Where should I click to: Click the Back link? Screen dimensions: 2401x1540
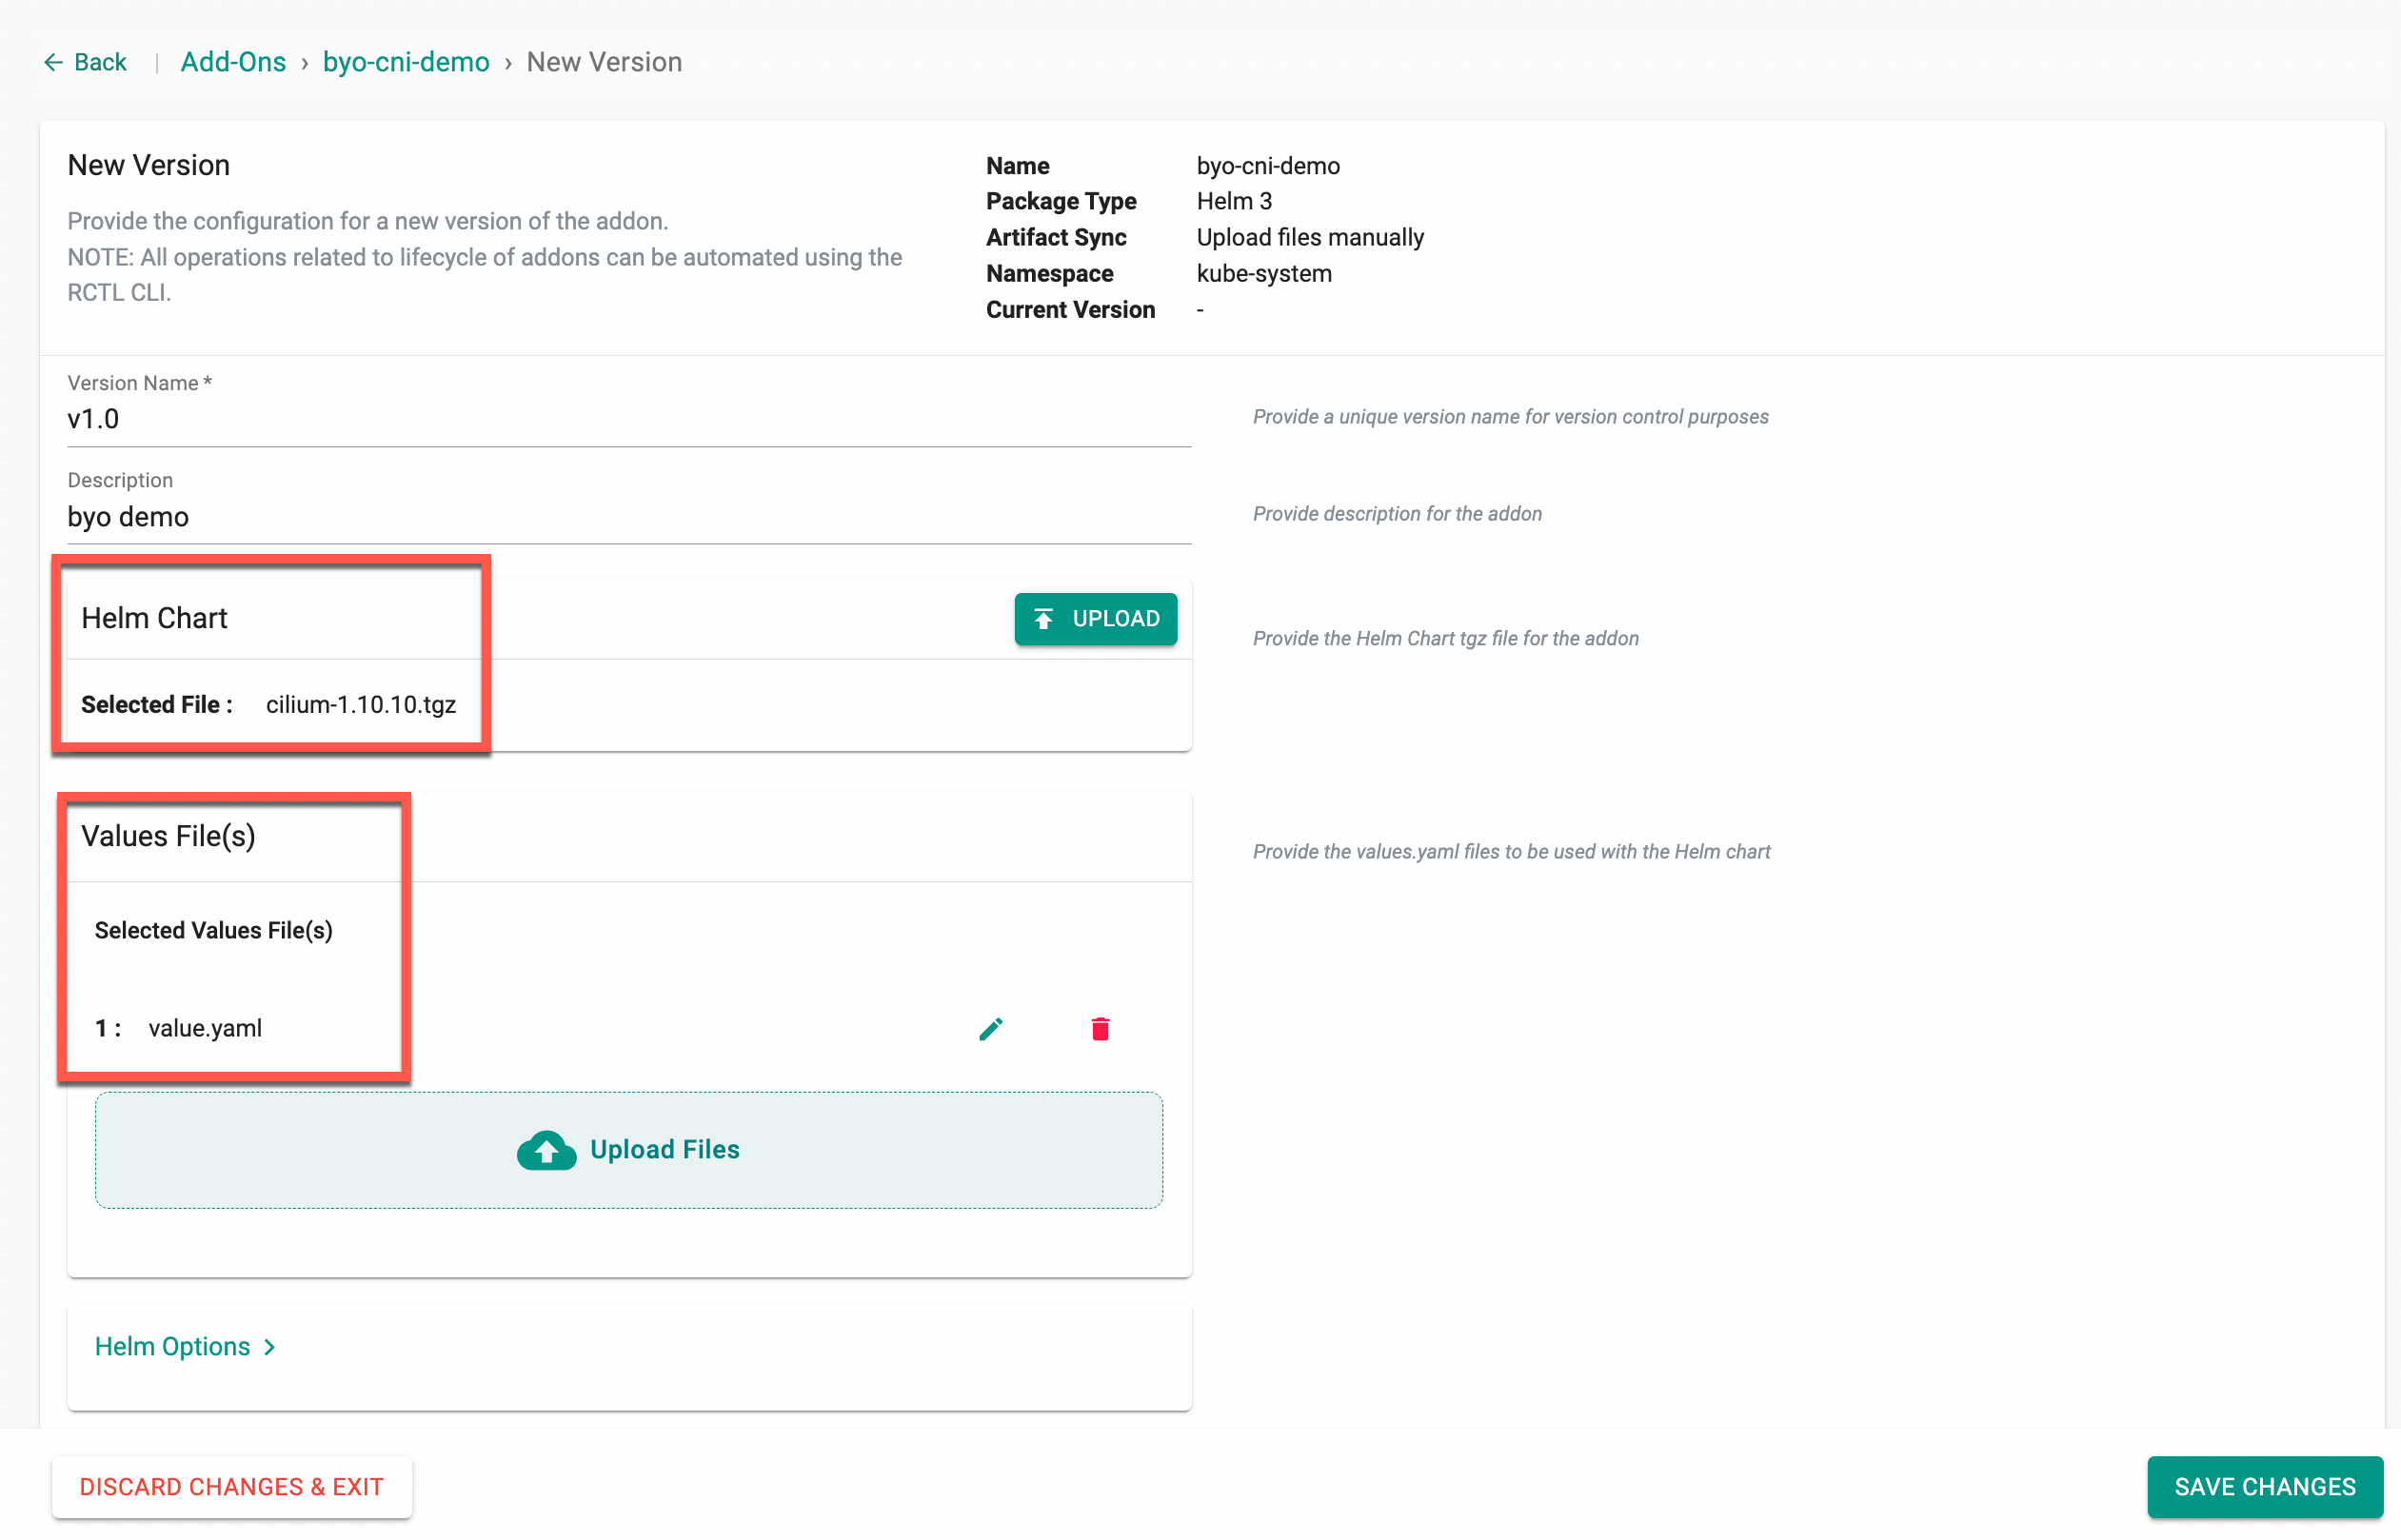click(100, 62)
